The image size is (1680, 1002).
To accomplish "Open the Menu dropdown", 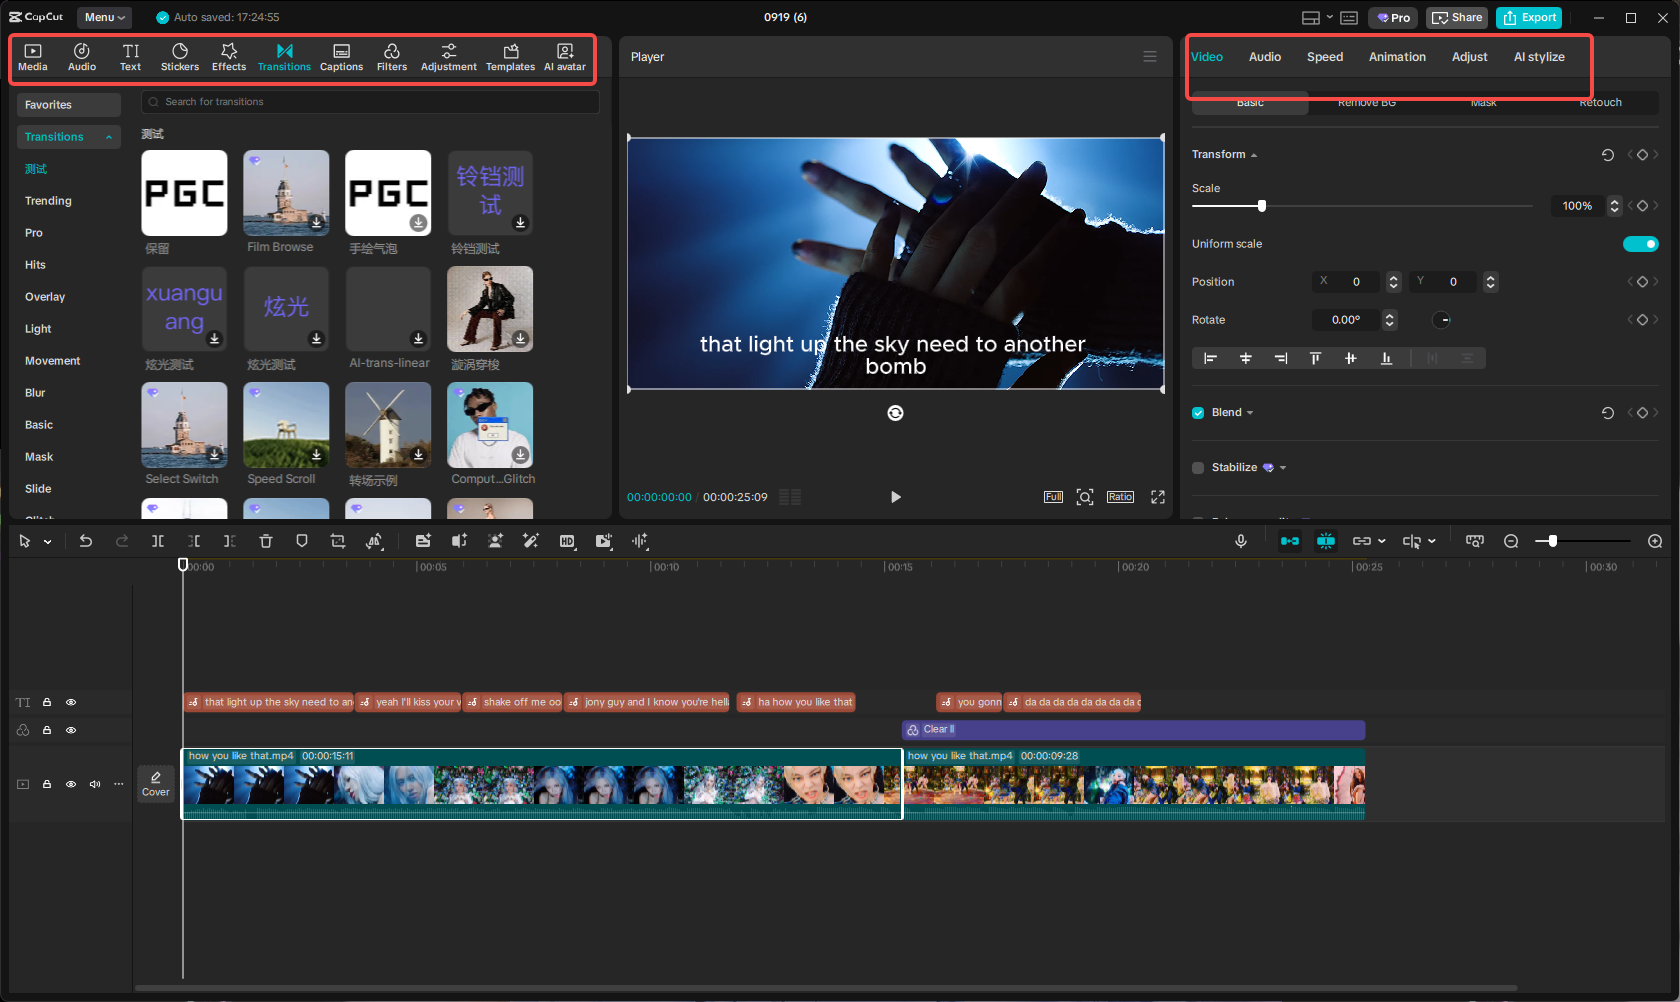I will click(x=105, y=17).
